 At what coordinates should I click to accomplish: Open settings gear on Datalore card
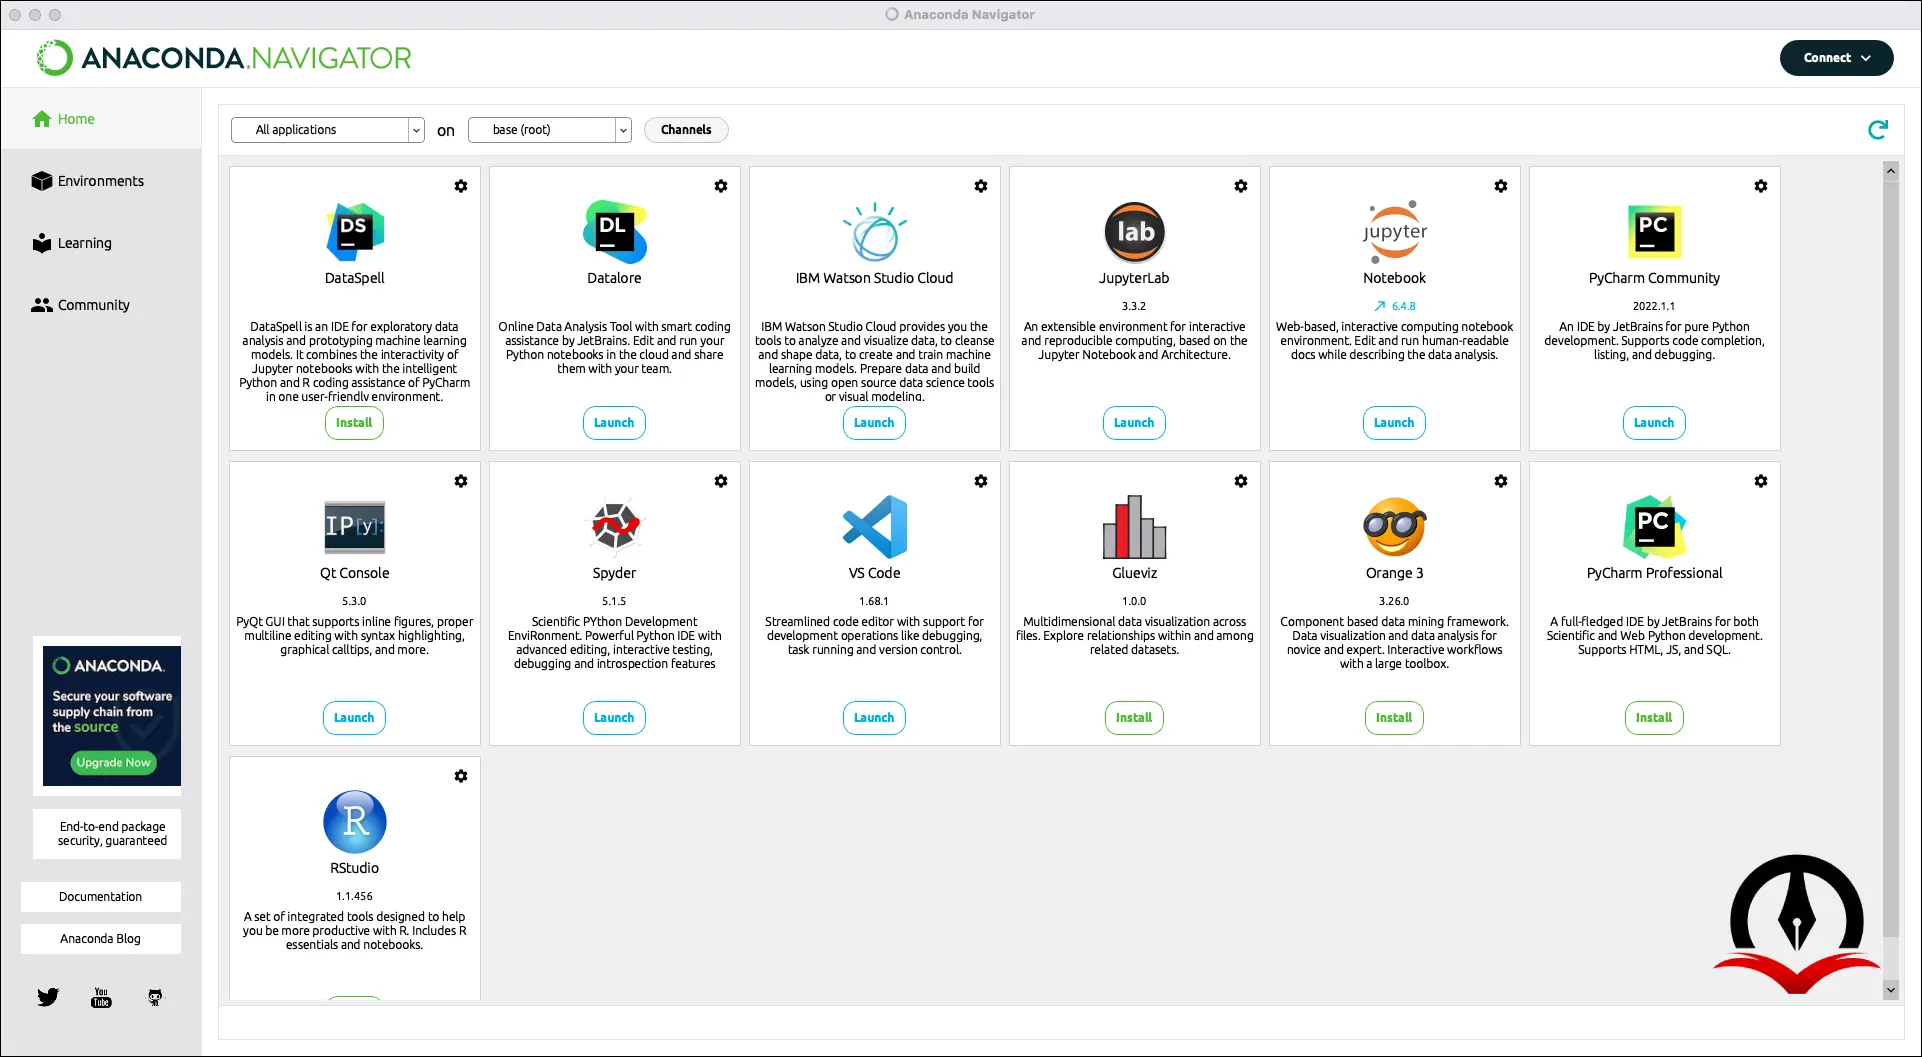(x=721, y=186)
